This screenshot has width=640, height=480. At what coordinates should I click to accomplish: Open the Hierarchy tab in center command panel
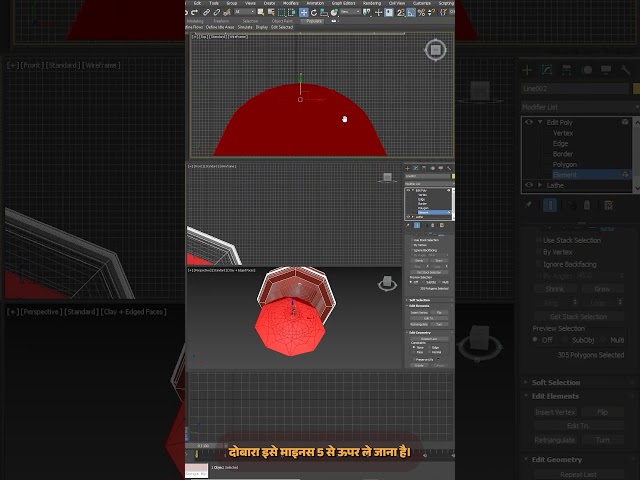424,168
